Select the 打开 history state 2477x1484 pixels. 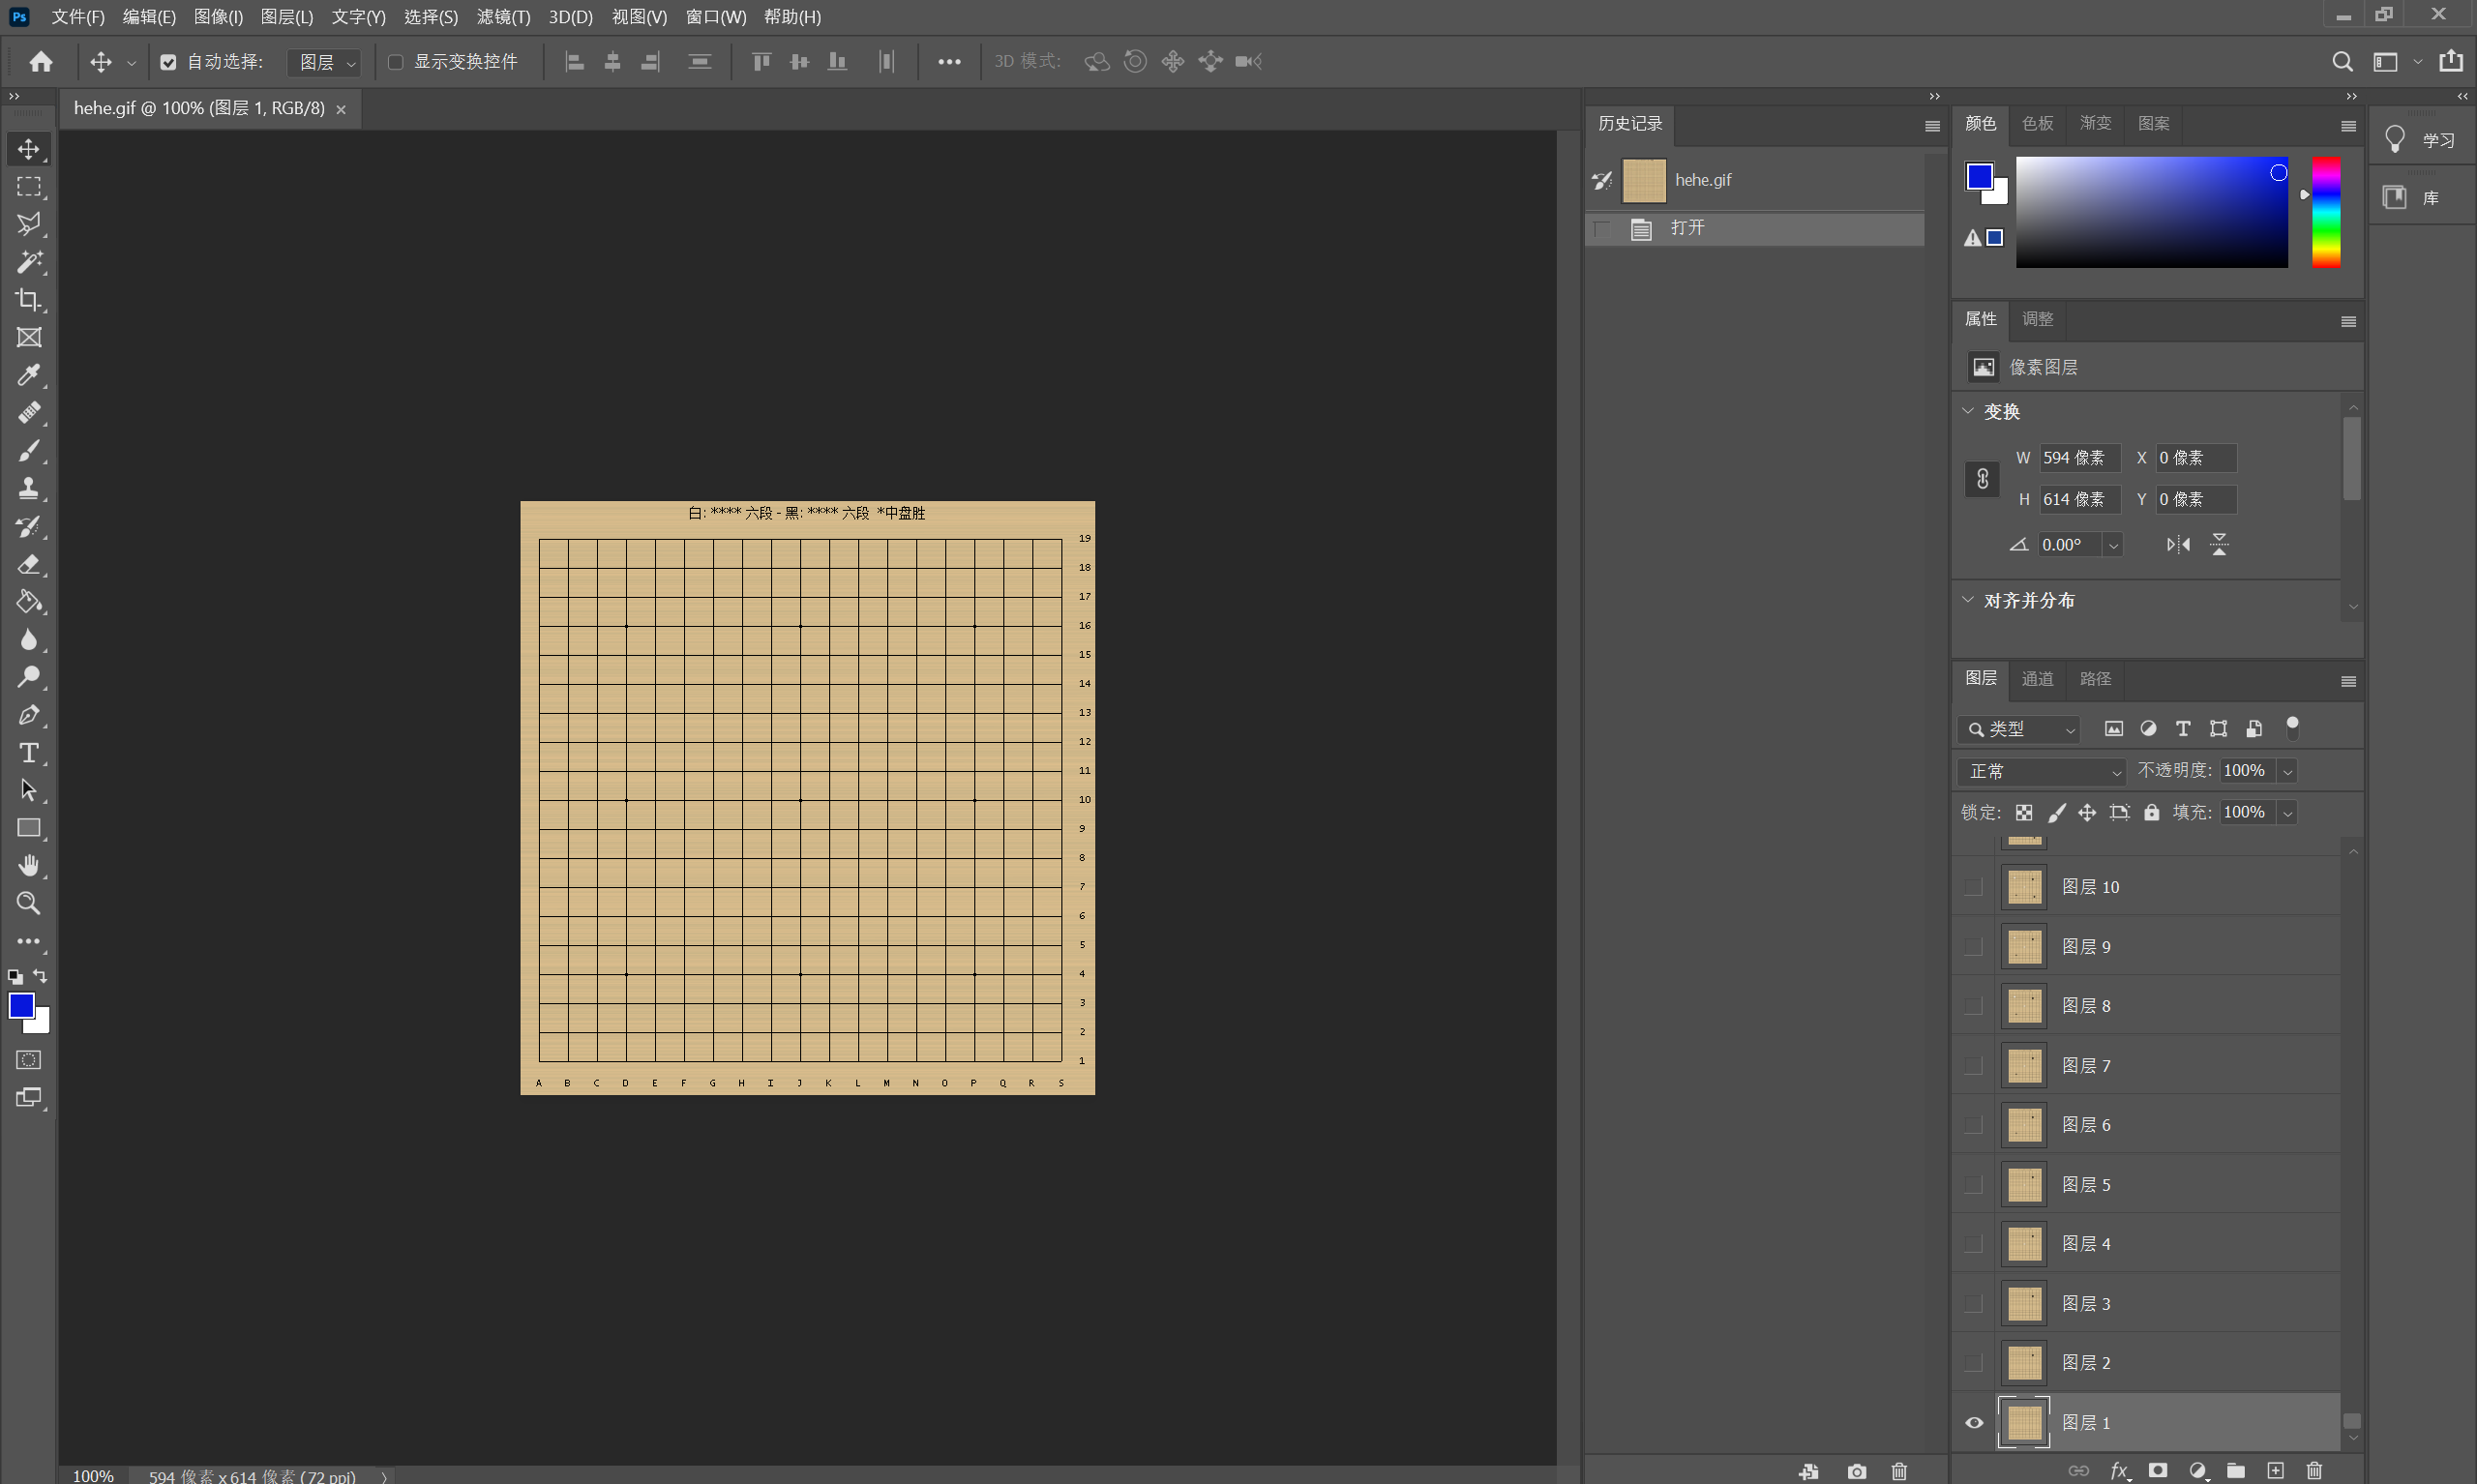click(1756, 229)
